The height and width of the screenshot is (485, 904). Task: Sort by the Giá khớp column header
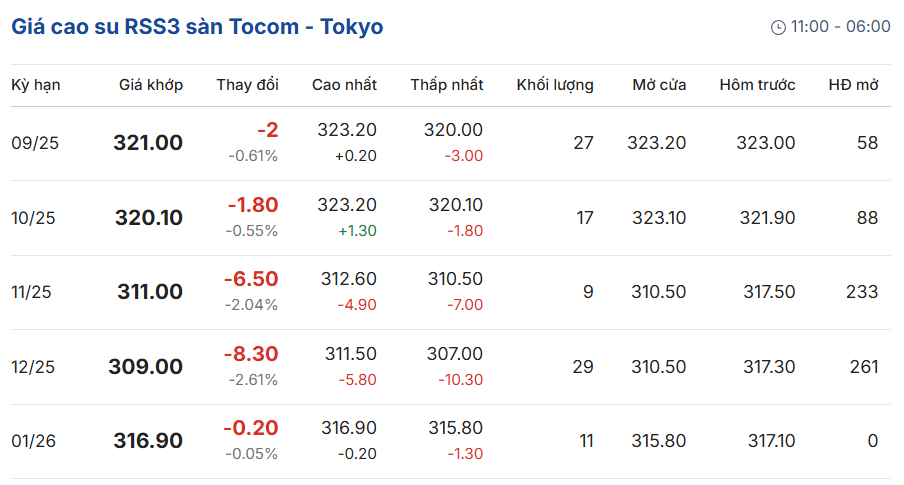point(151,85)
